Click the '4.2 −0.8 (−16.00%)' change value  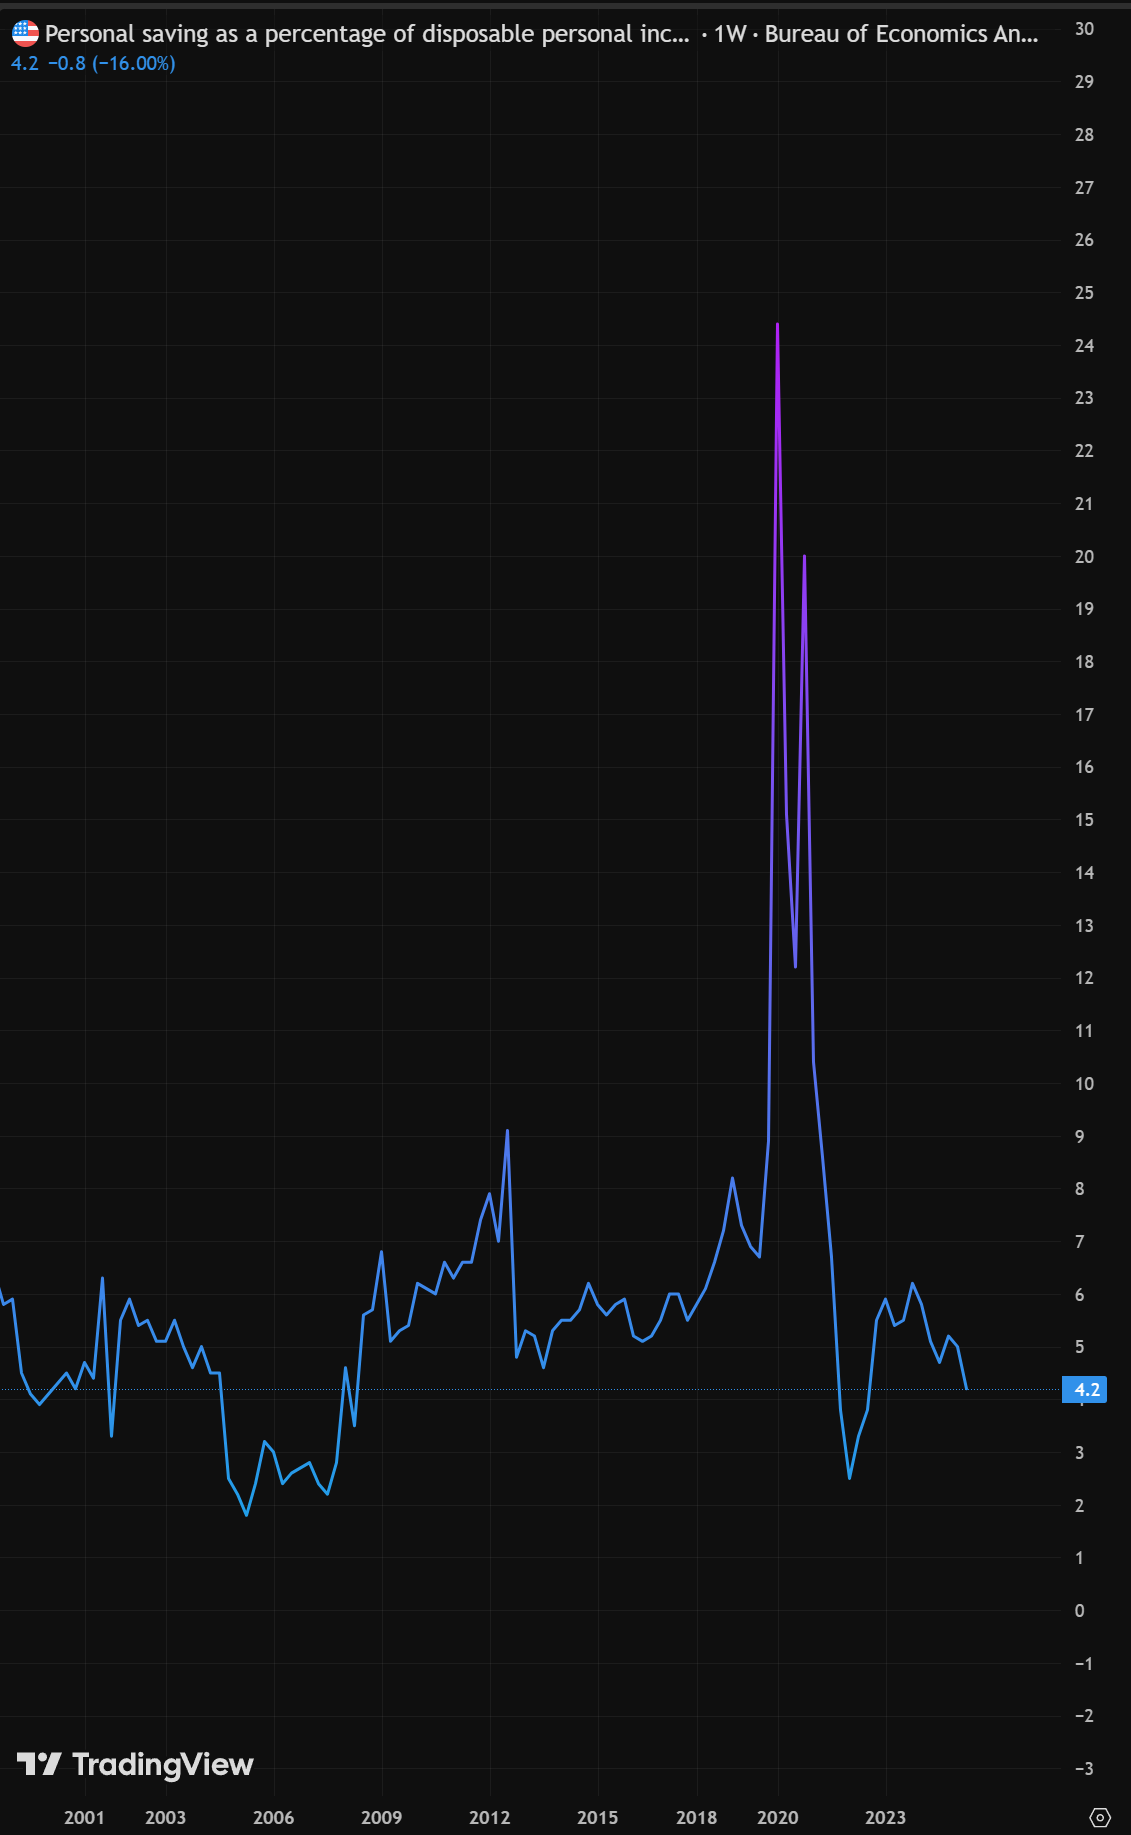click(93, 63)
